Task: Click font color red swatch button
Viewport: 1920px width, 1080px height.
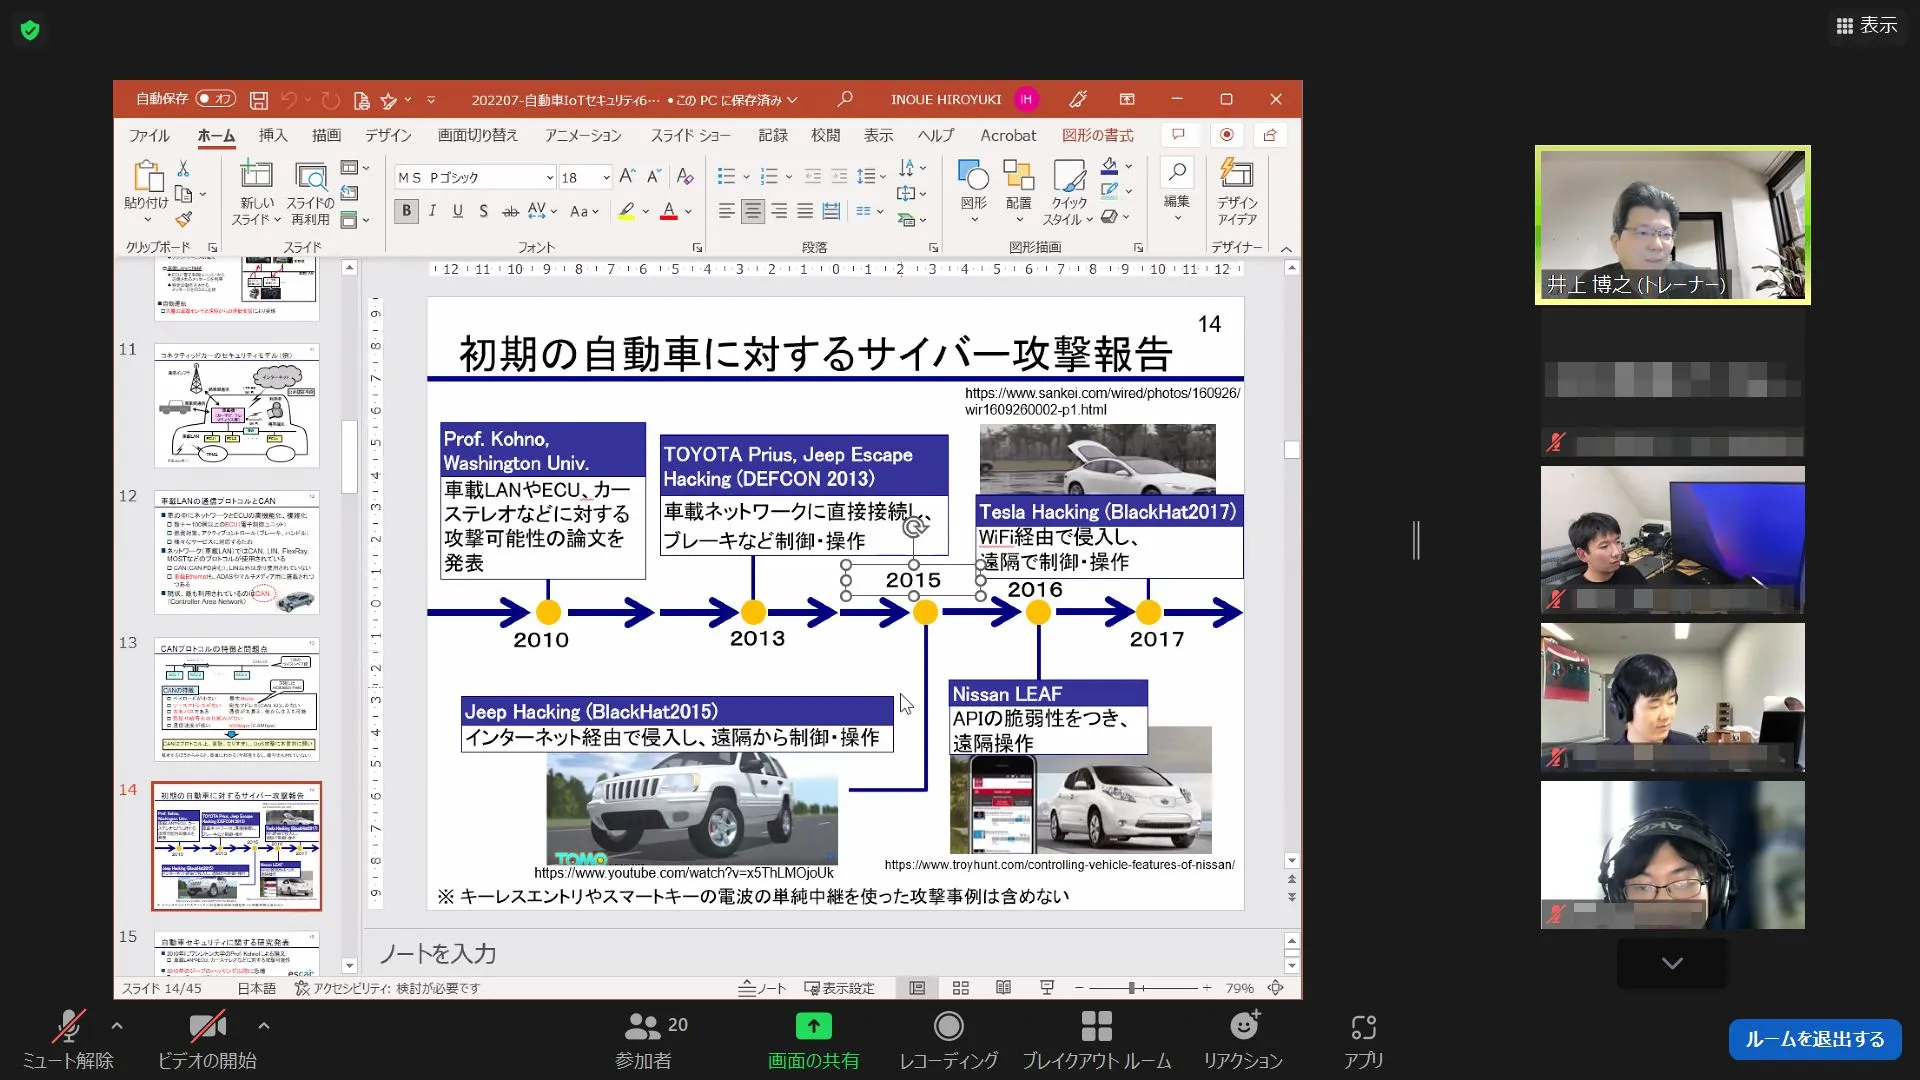Action: (669, 211)
